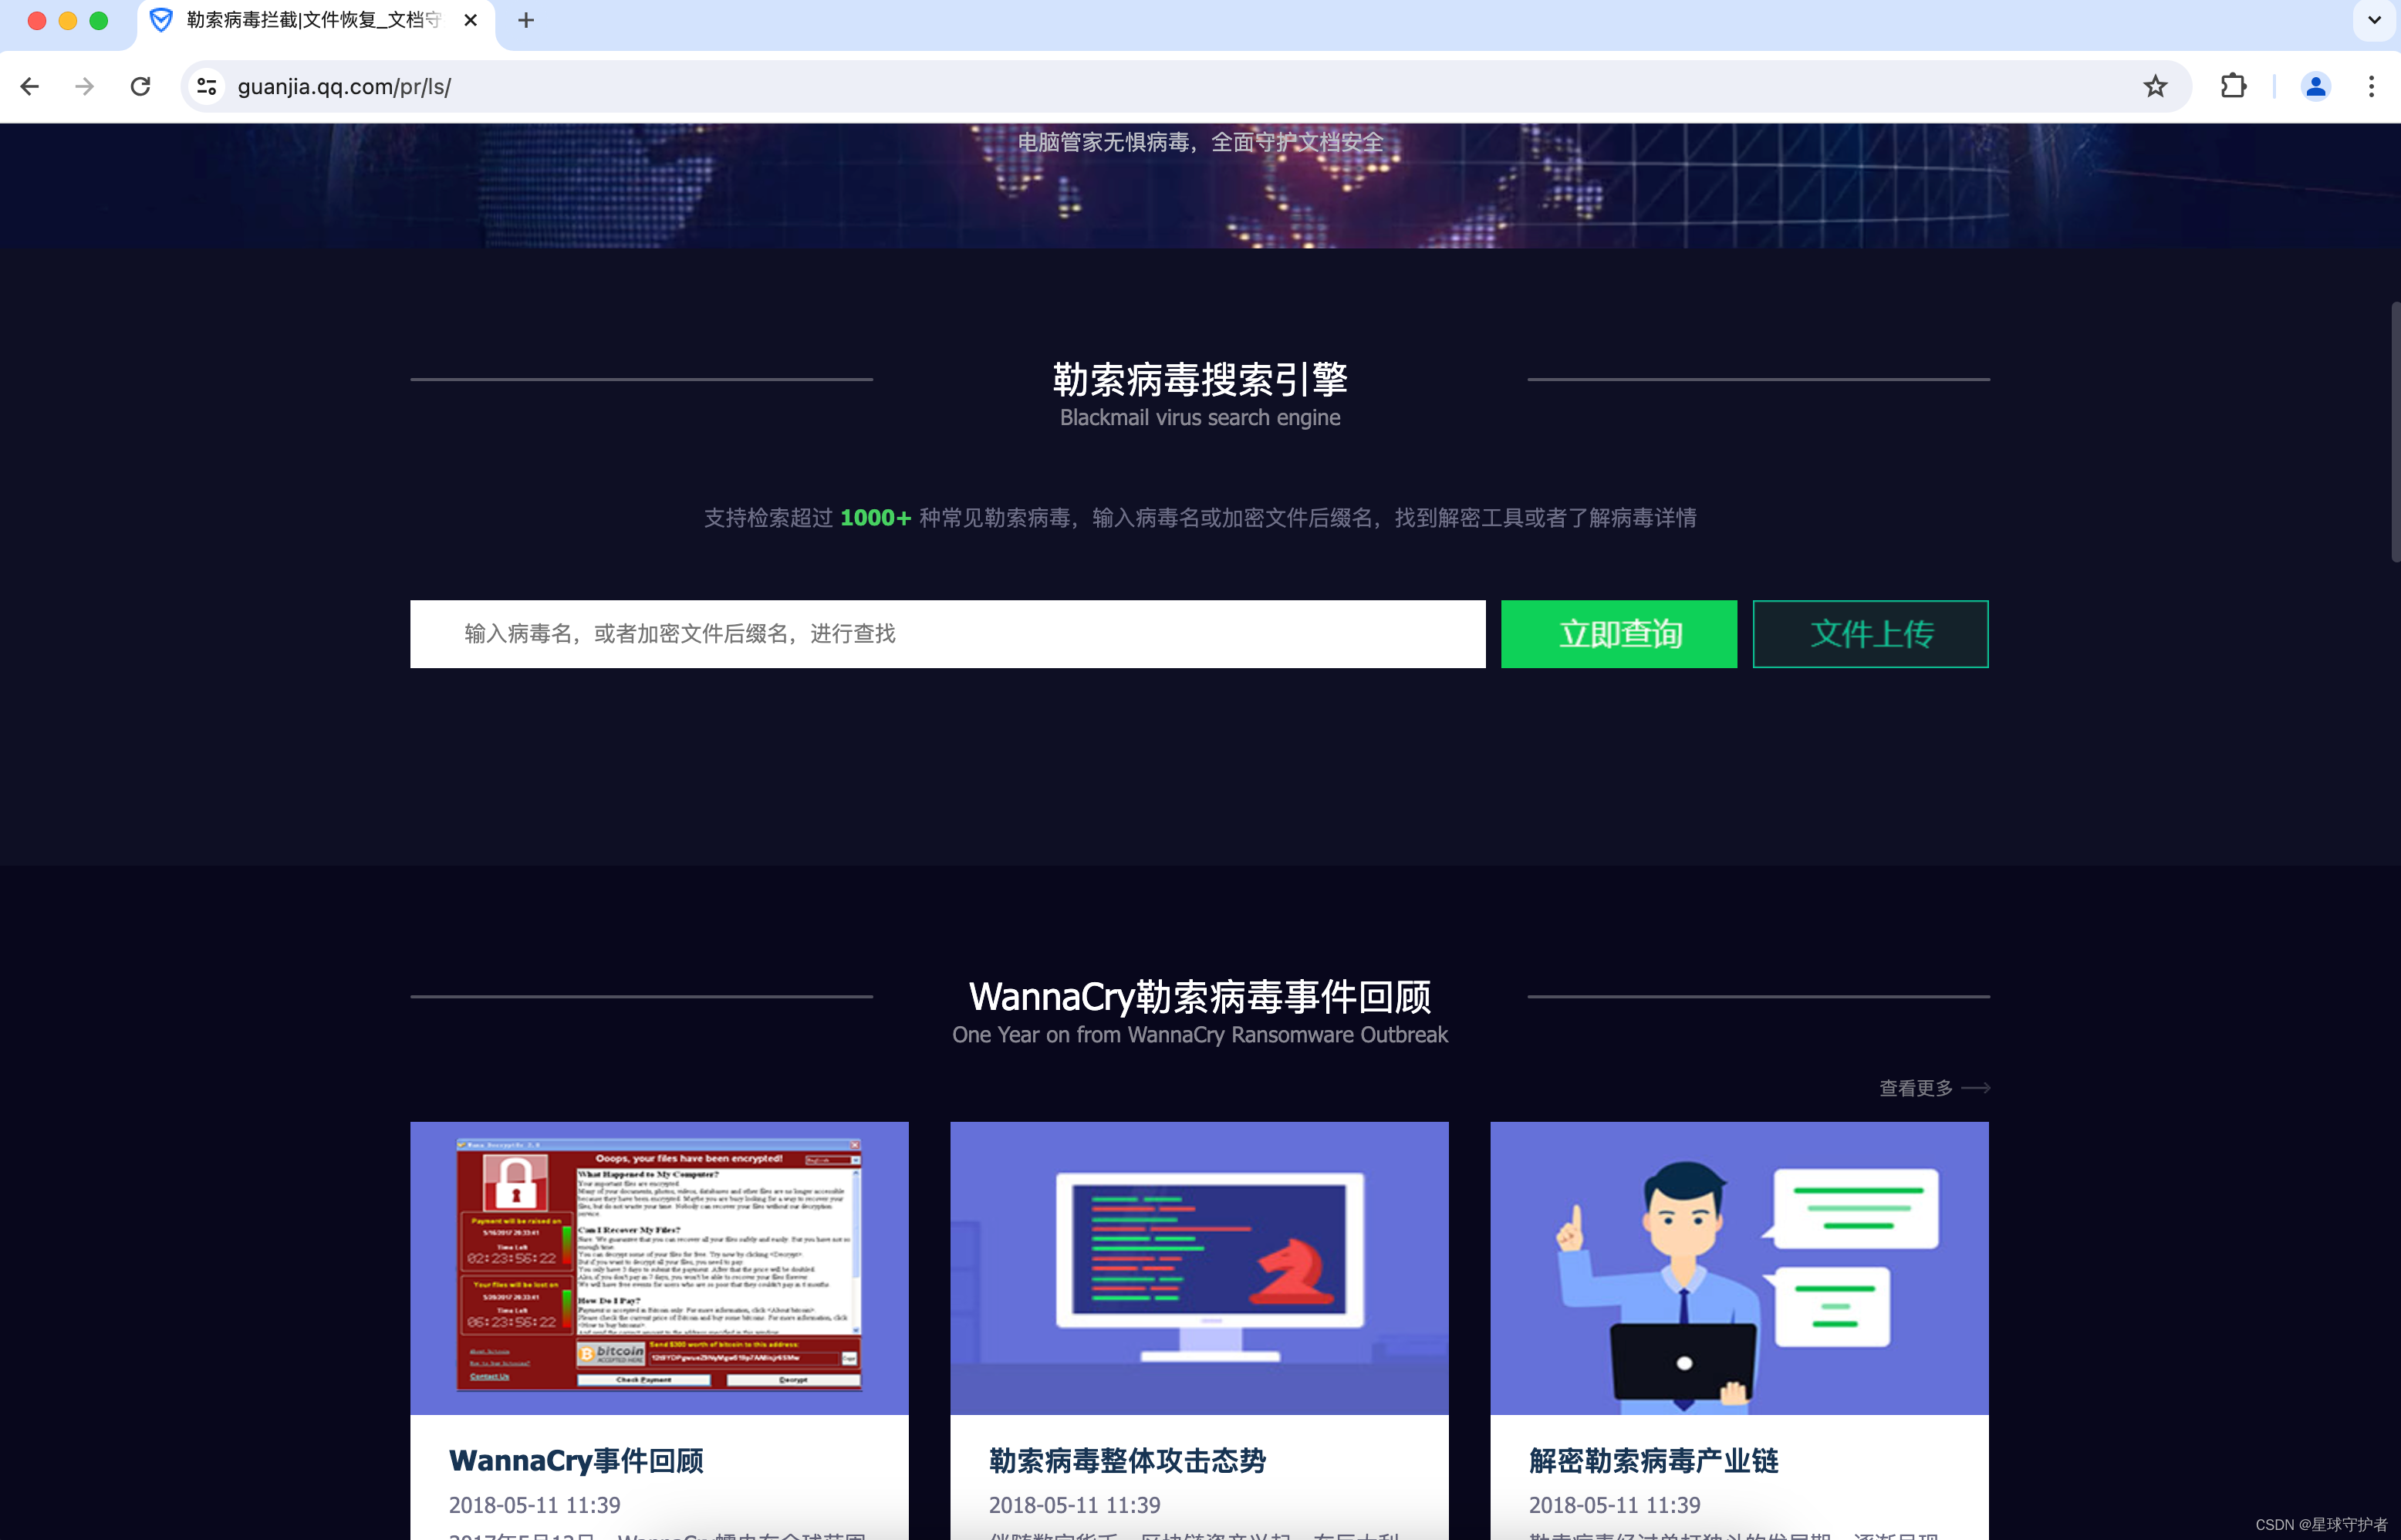Open the 勒索病毒整体攻击态势 article title
Screen dimensions: 2401x1540
point(1127,1461)
